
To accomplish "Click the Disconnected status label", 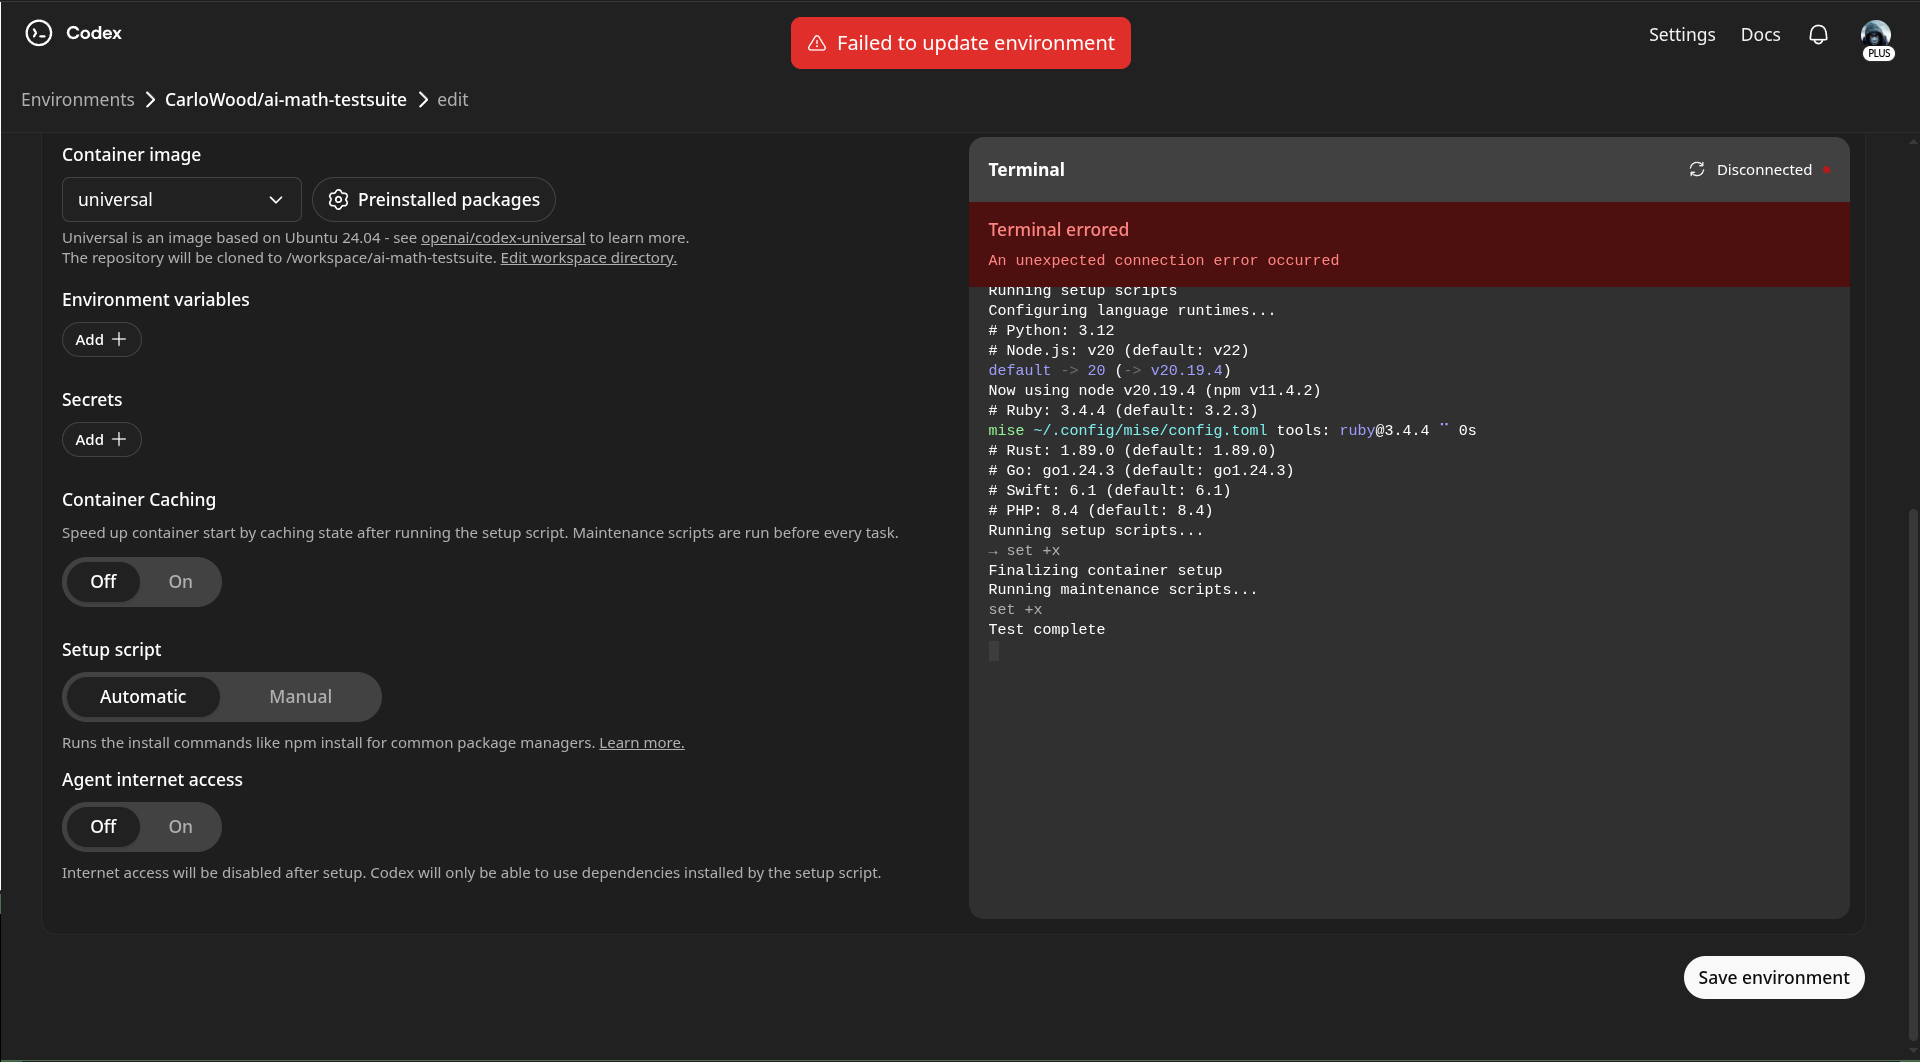I will (1764, 170).
